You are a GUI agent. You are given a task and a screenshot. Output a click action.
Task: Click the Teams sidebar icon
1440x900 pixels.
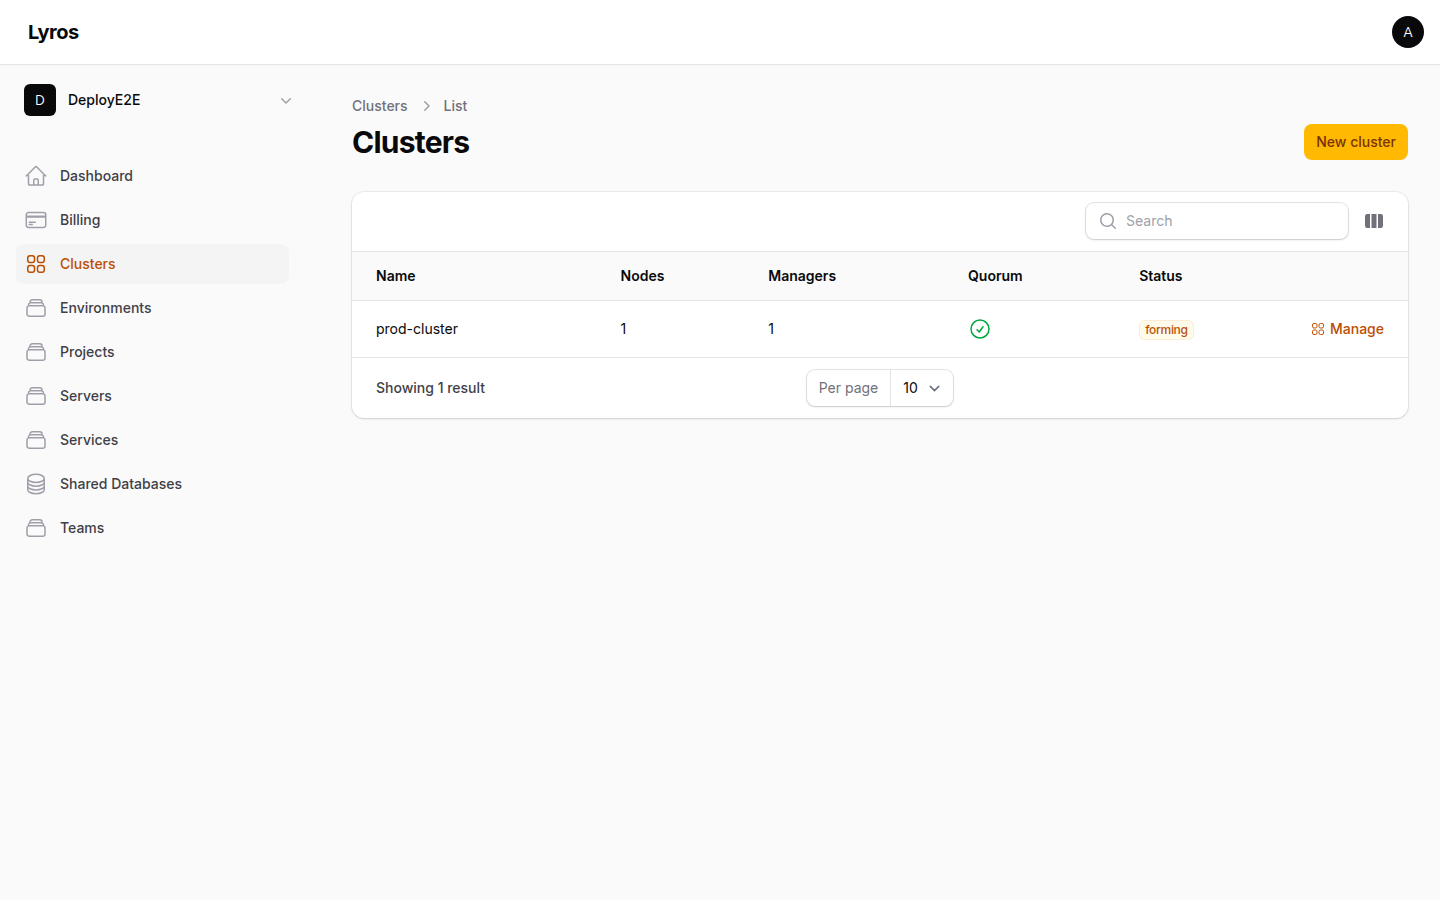(36, 528)
